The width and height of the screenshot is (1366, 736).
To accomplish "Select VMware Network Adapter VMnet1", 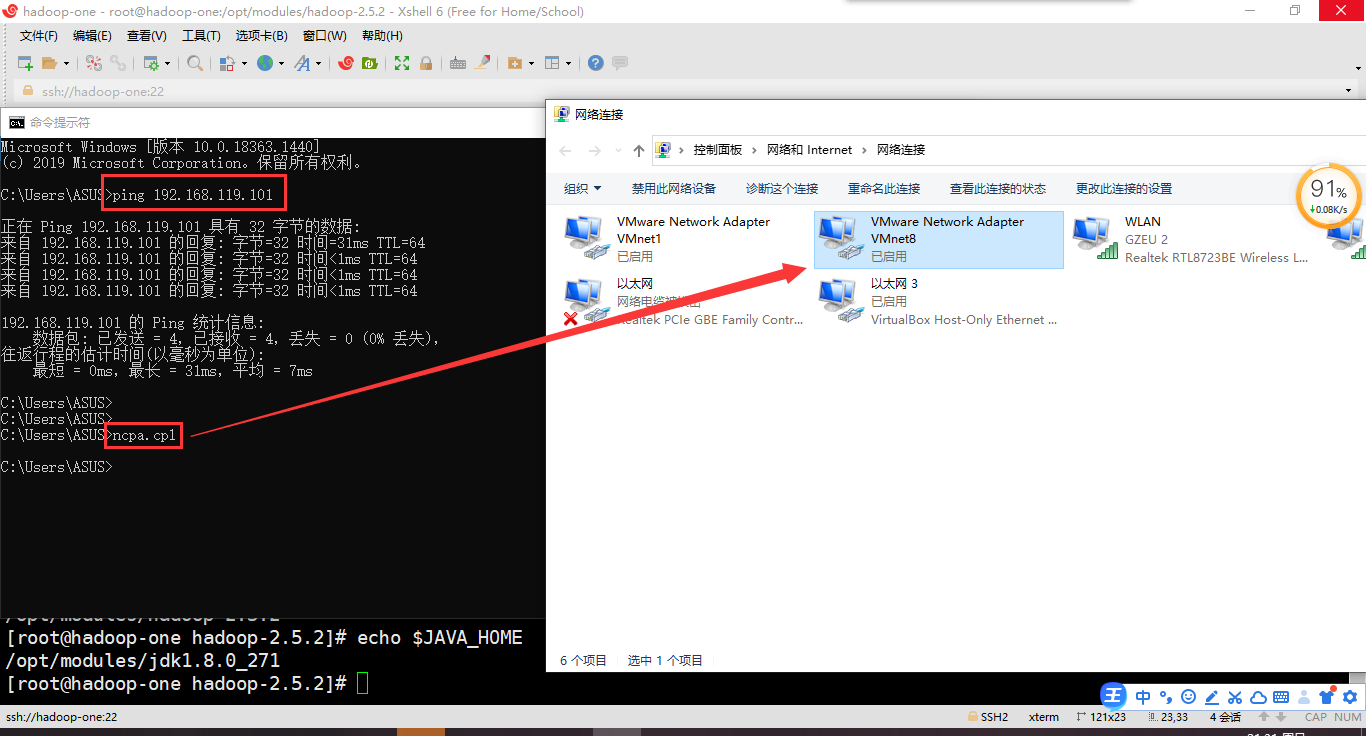I will [x=684, y=239].
